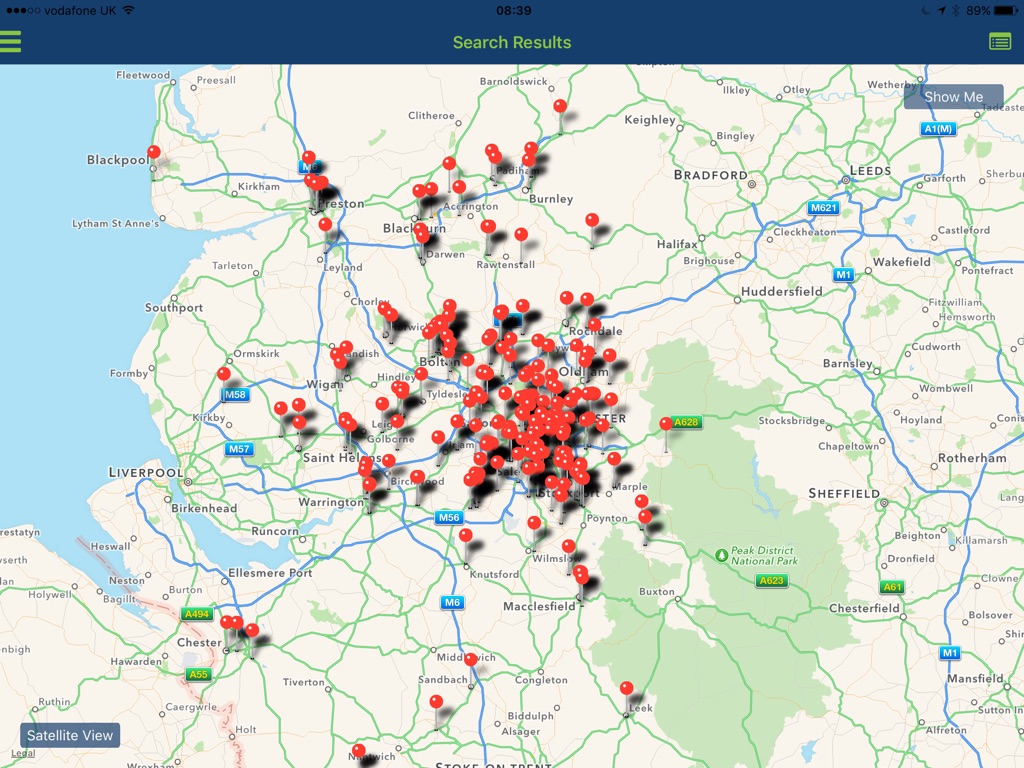1024x768 pixels.
Task: Open the hamburger menu
Action: coord(11,42)
